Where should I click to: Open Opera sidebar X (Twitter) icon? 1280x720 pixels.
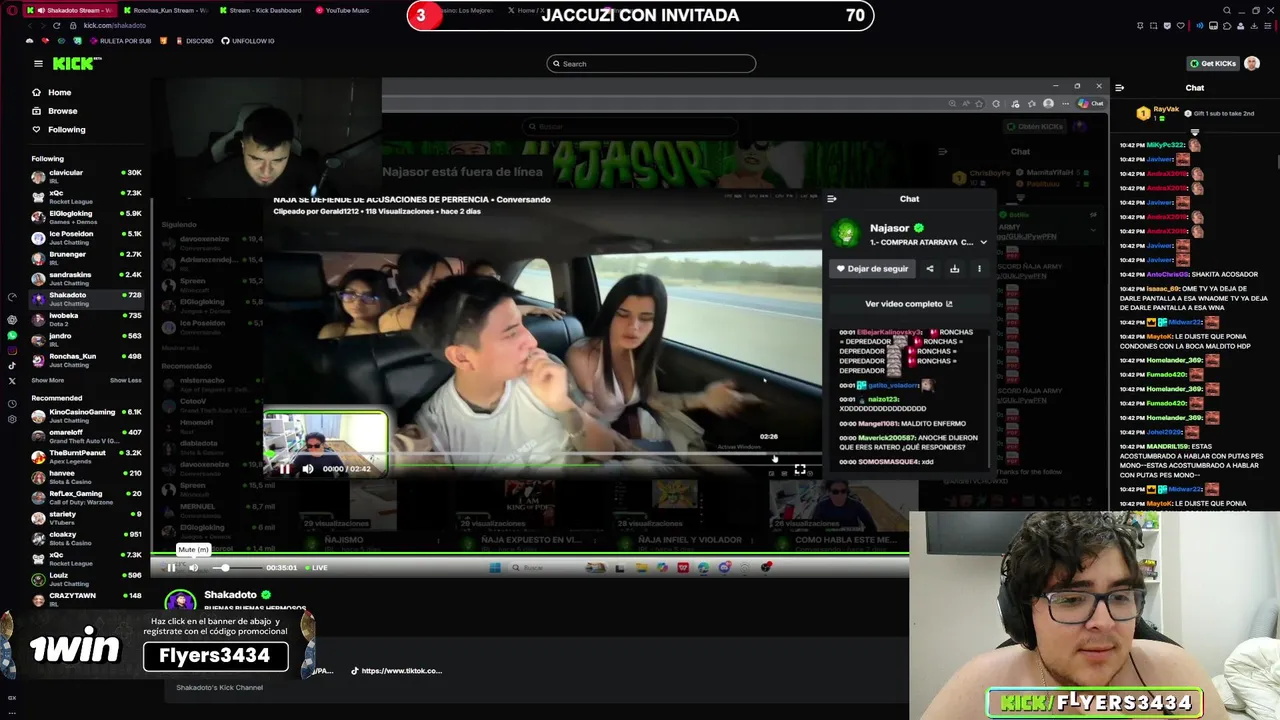(12, 381)
